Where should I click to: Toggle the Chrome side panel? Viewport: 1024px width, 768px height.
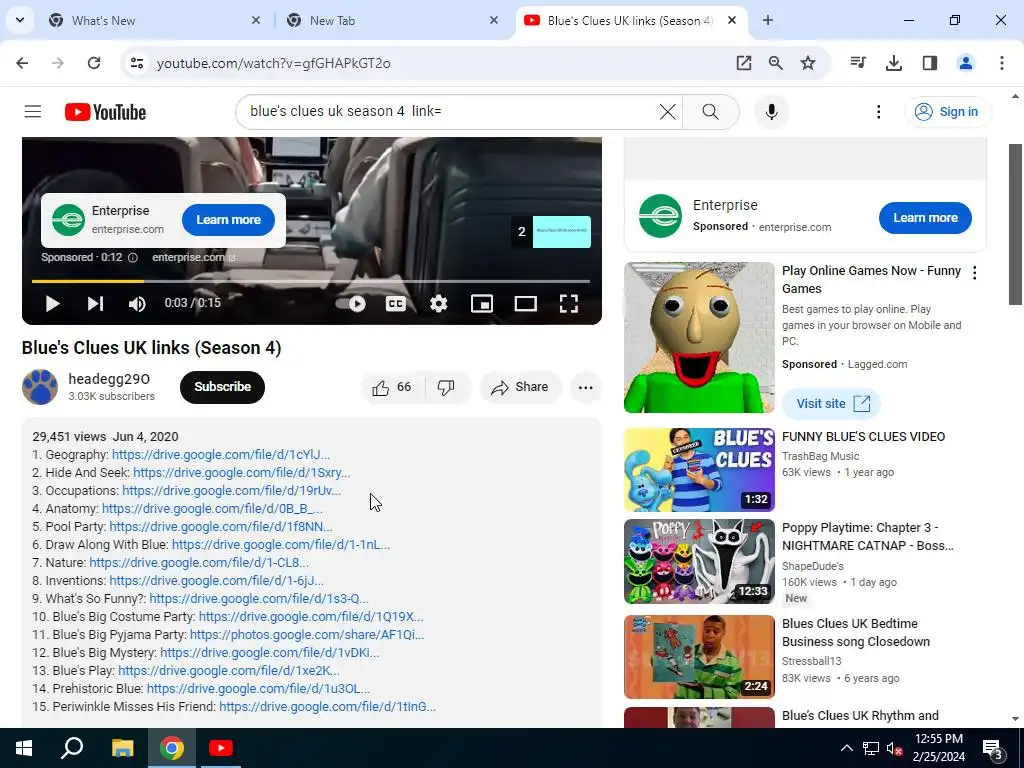tap(930, 63)
